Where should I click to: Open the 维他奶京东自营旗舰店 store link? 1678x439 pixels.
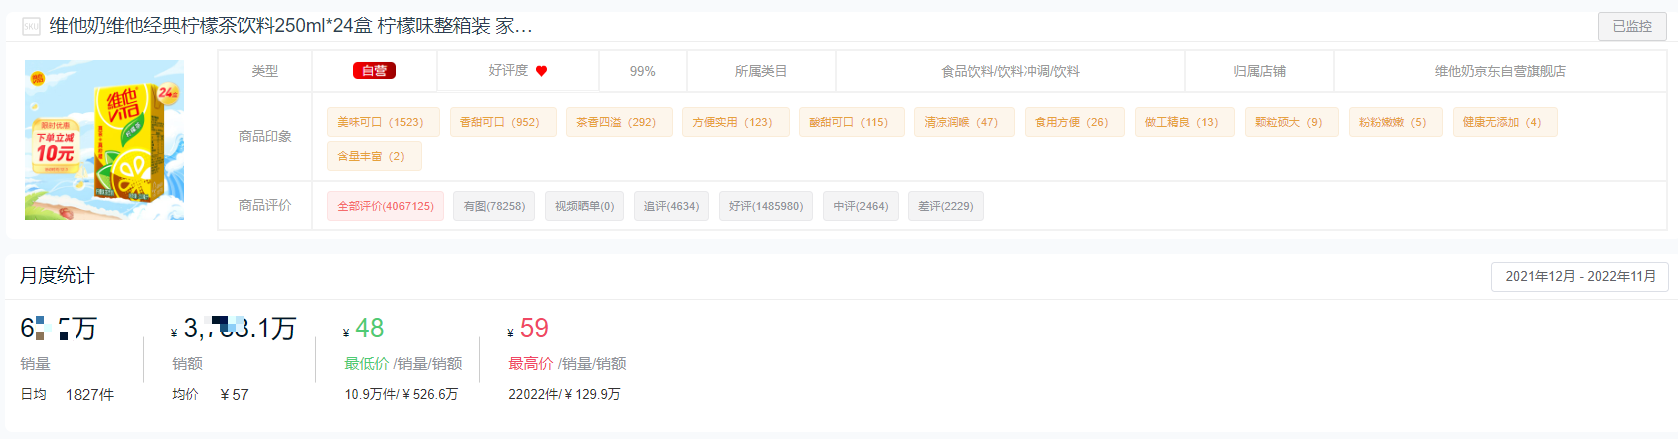1500,71
